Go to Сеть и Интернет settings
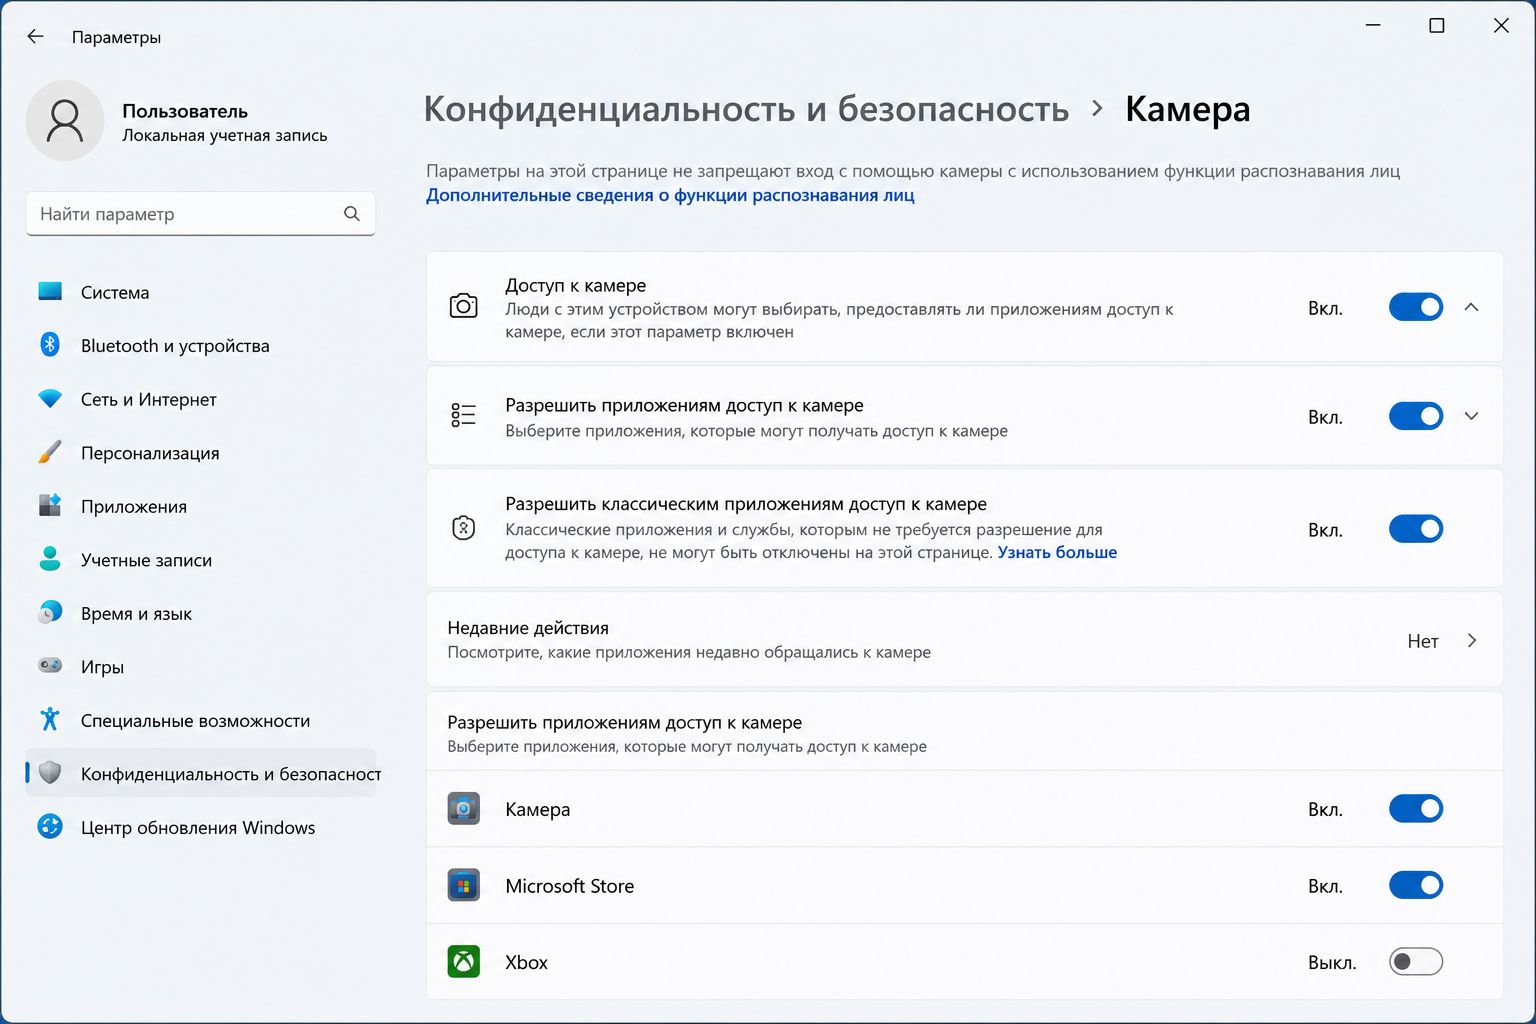The image size is (1536, 1024). click(x=200, y=399)
